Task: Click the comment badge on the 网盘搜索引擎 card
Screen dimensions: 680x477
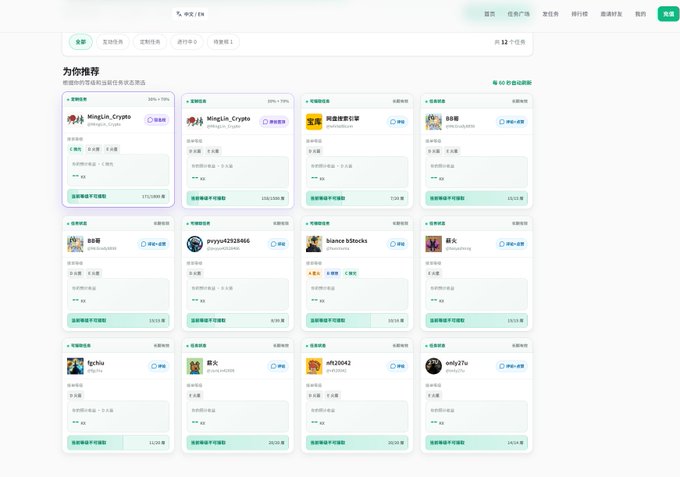Action: (397, 122)
